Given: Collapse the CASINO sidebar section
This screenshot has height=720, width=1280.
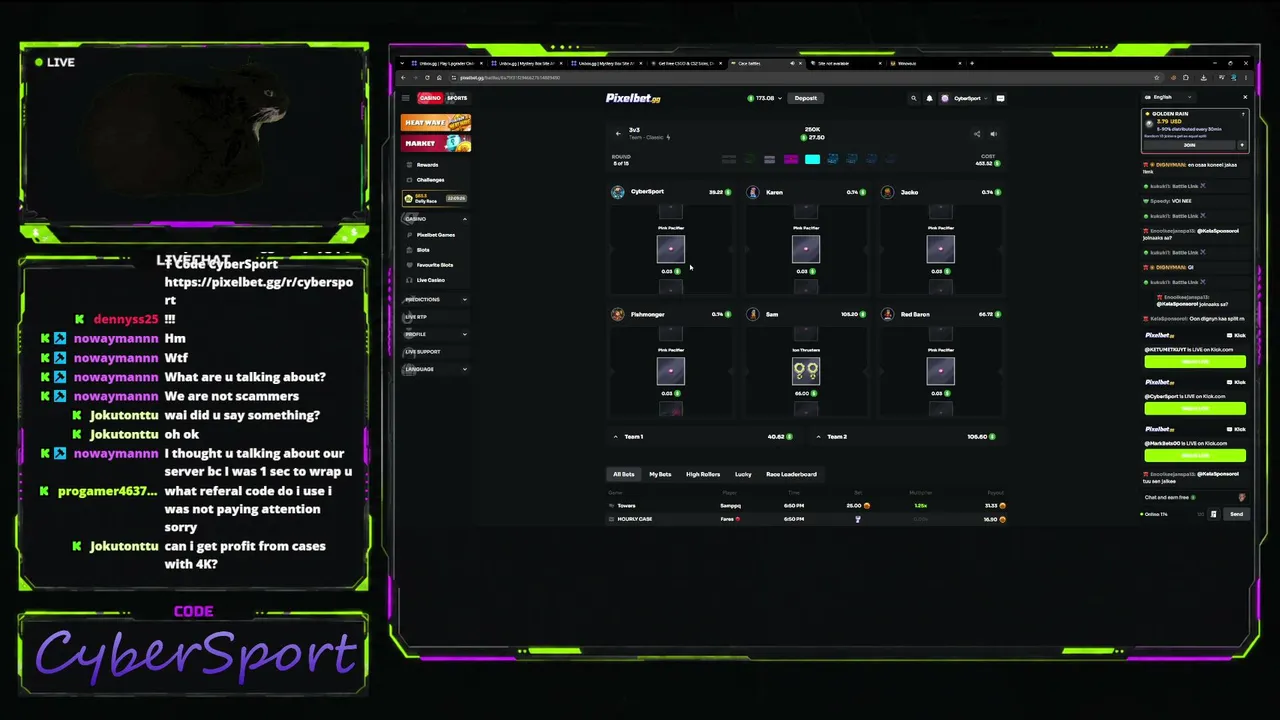Looking at the screenshot, I should pos(464,218).
